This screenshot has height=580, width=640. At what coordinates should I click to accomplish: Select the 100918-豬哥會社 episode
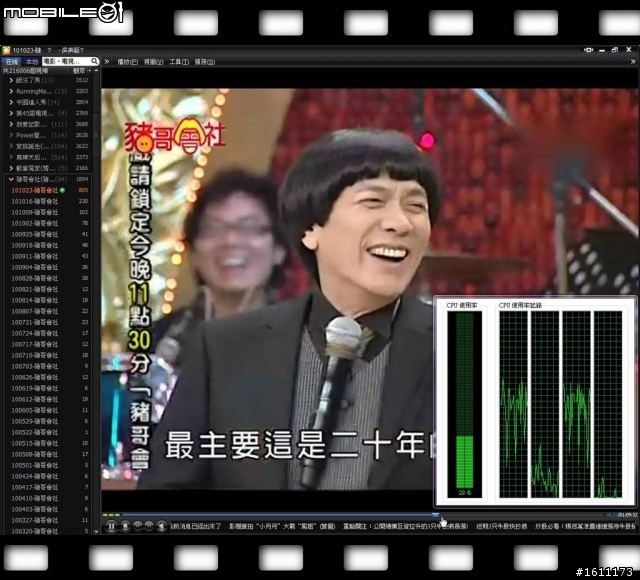(35, 245)
